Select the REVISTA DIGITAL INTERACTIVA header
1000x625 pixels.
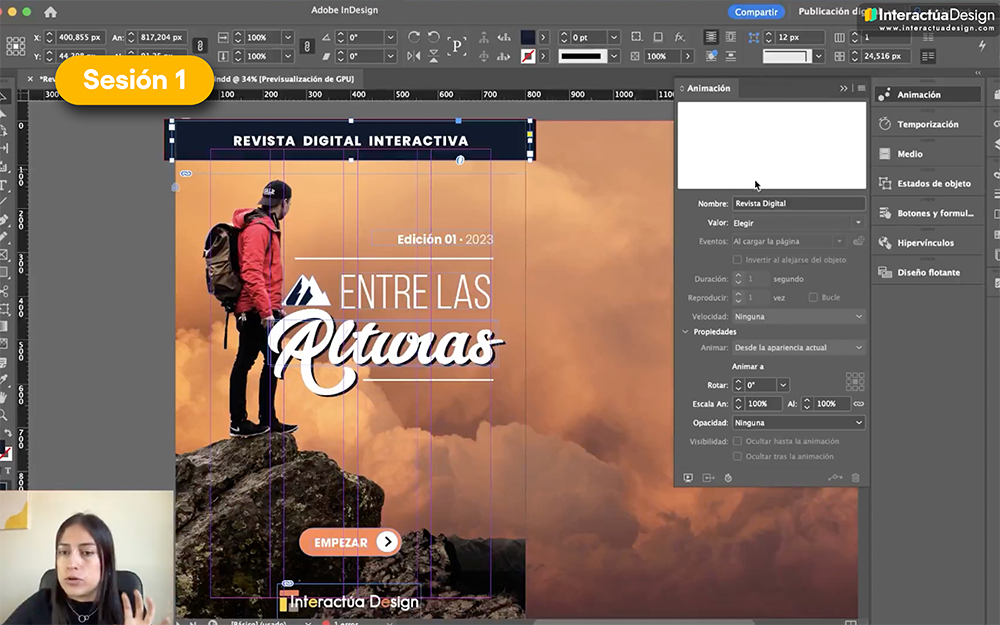[x=351, y=140]
